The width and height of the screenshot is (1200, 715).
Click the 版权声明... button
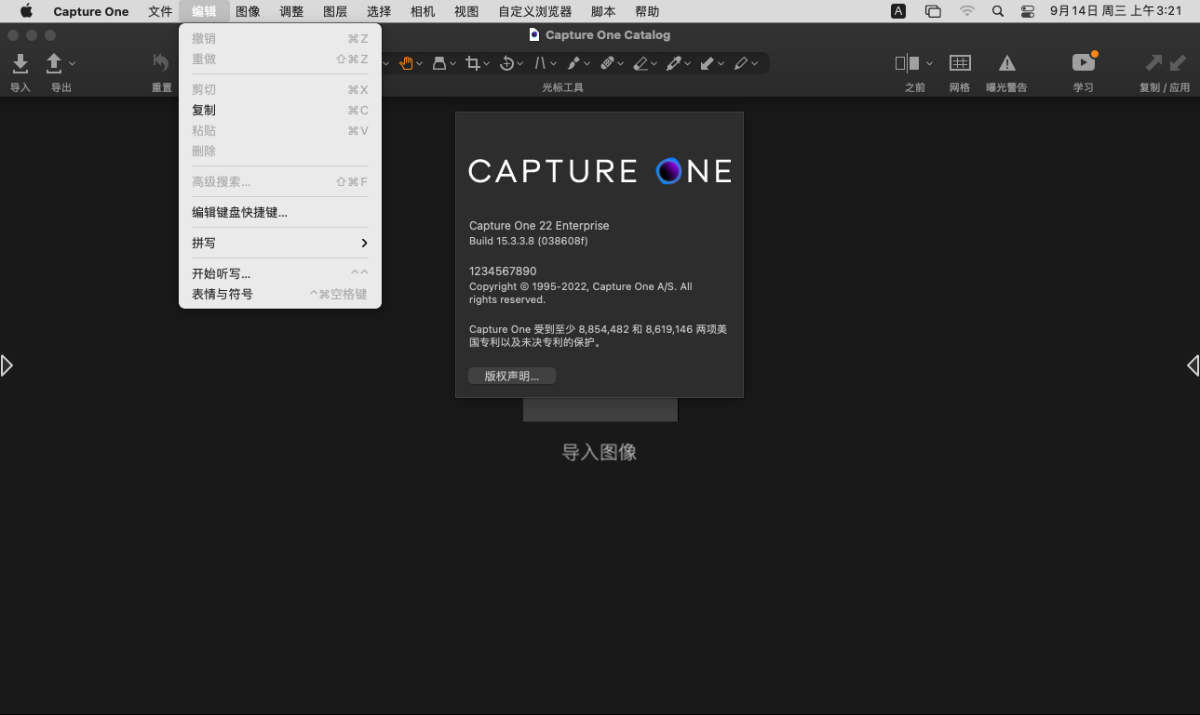(512, 376)
